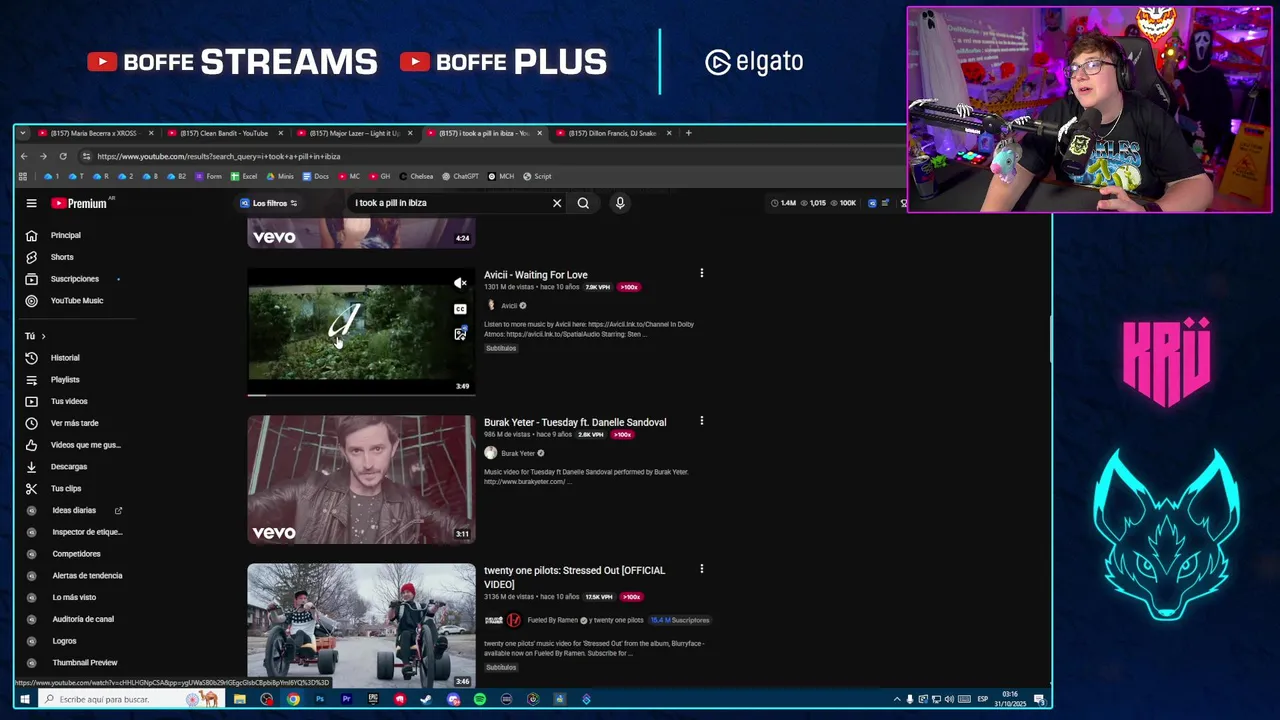Viewport: 1280px width, 720px height.
Task: Open 'Logros' in the sidebar
Action: point(64,641)
